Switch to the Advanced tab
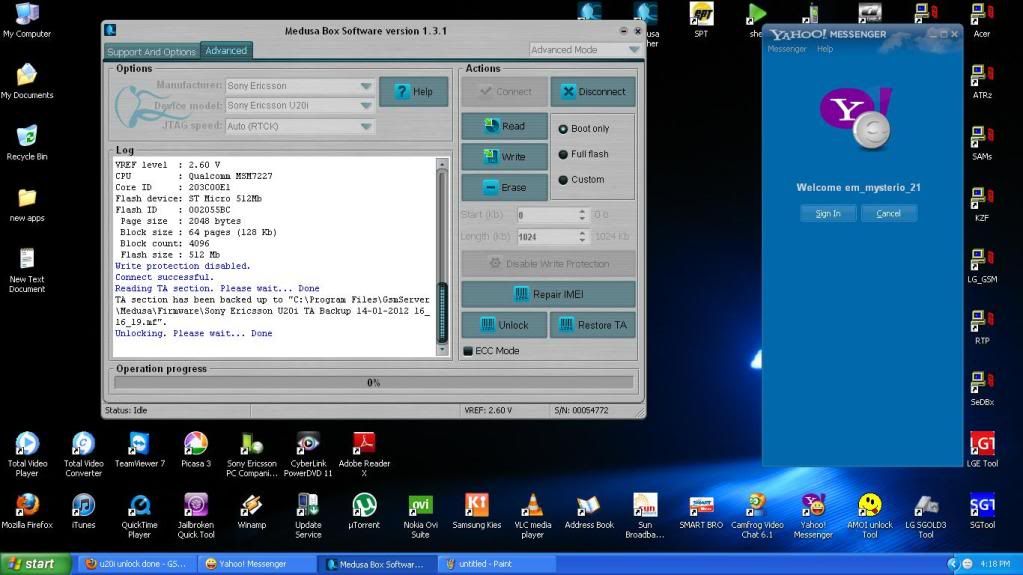This screenshot has height=575, width=1023. tap(226, 50)
